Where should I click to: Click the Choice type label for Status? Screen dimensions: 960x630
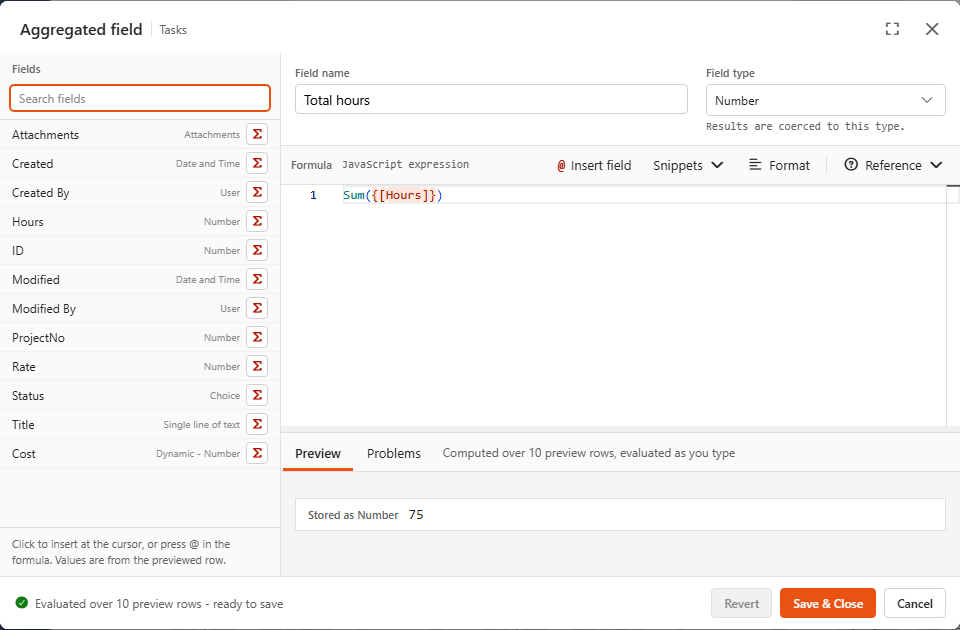click(x=225, y=396)
